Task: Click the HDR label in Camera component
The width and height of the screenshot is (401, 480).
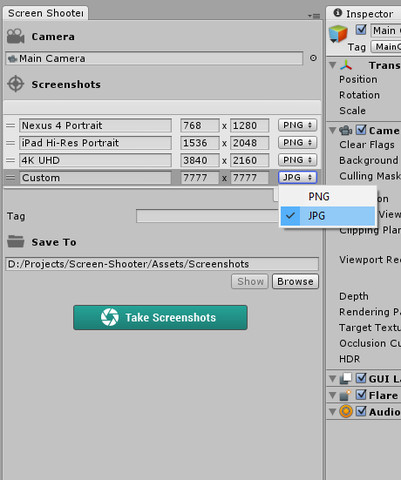Action: pos(349,359)
